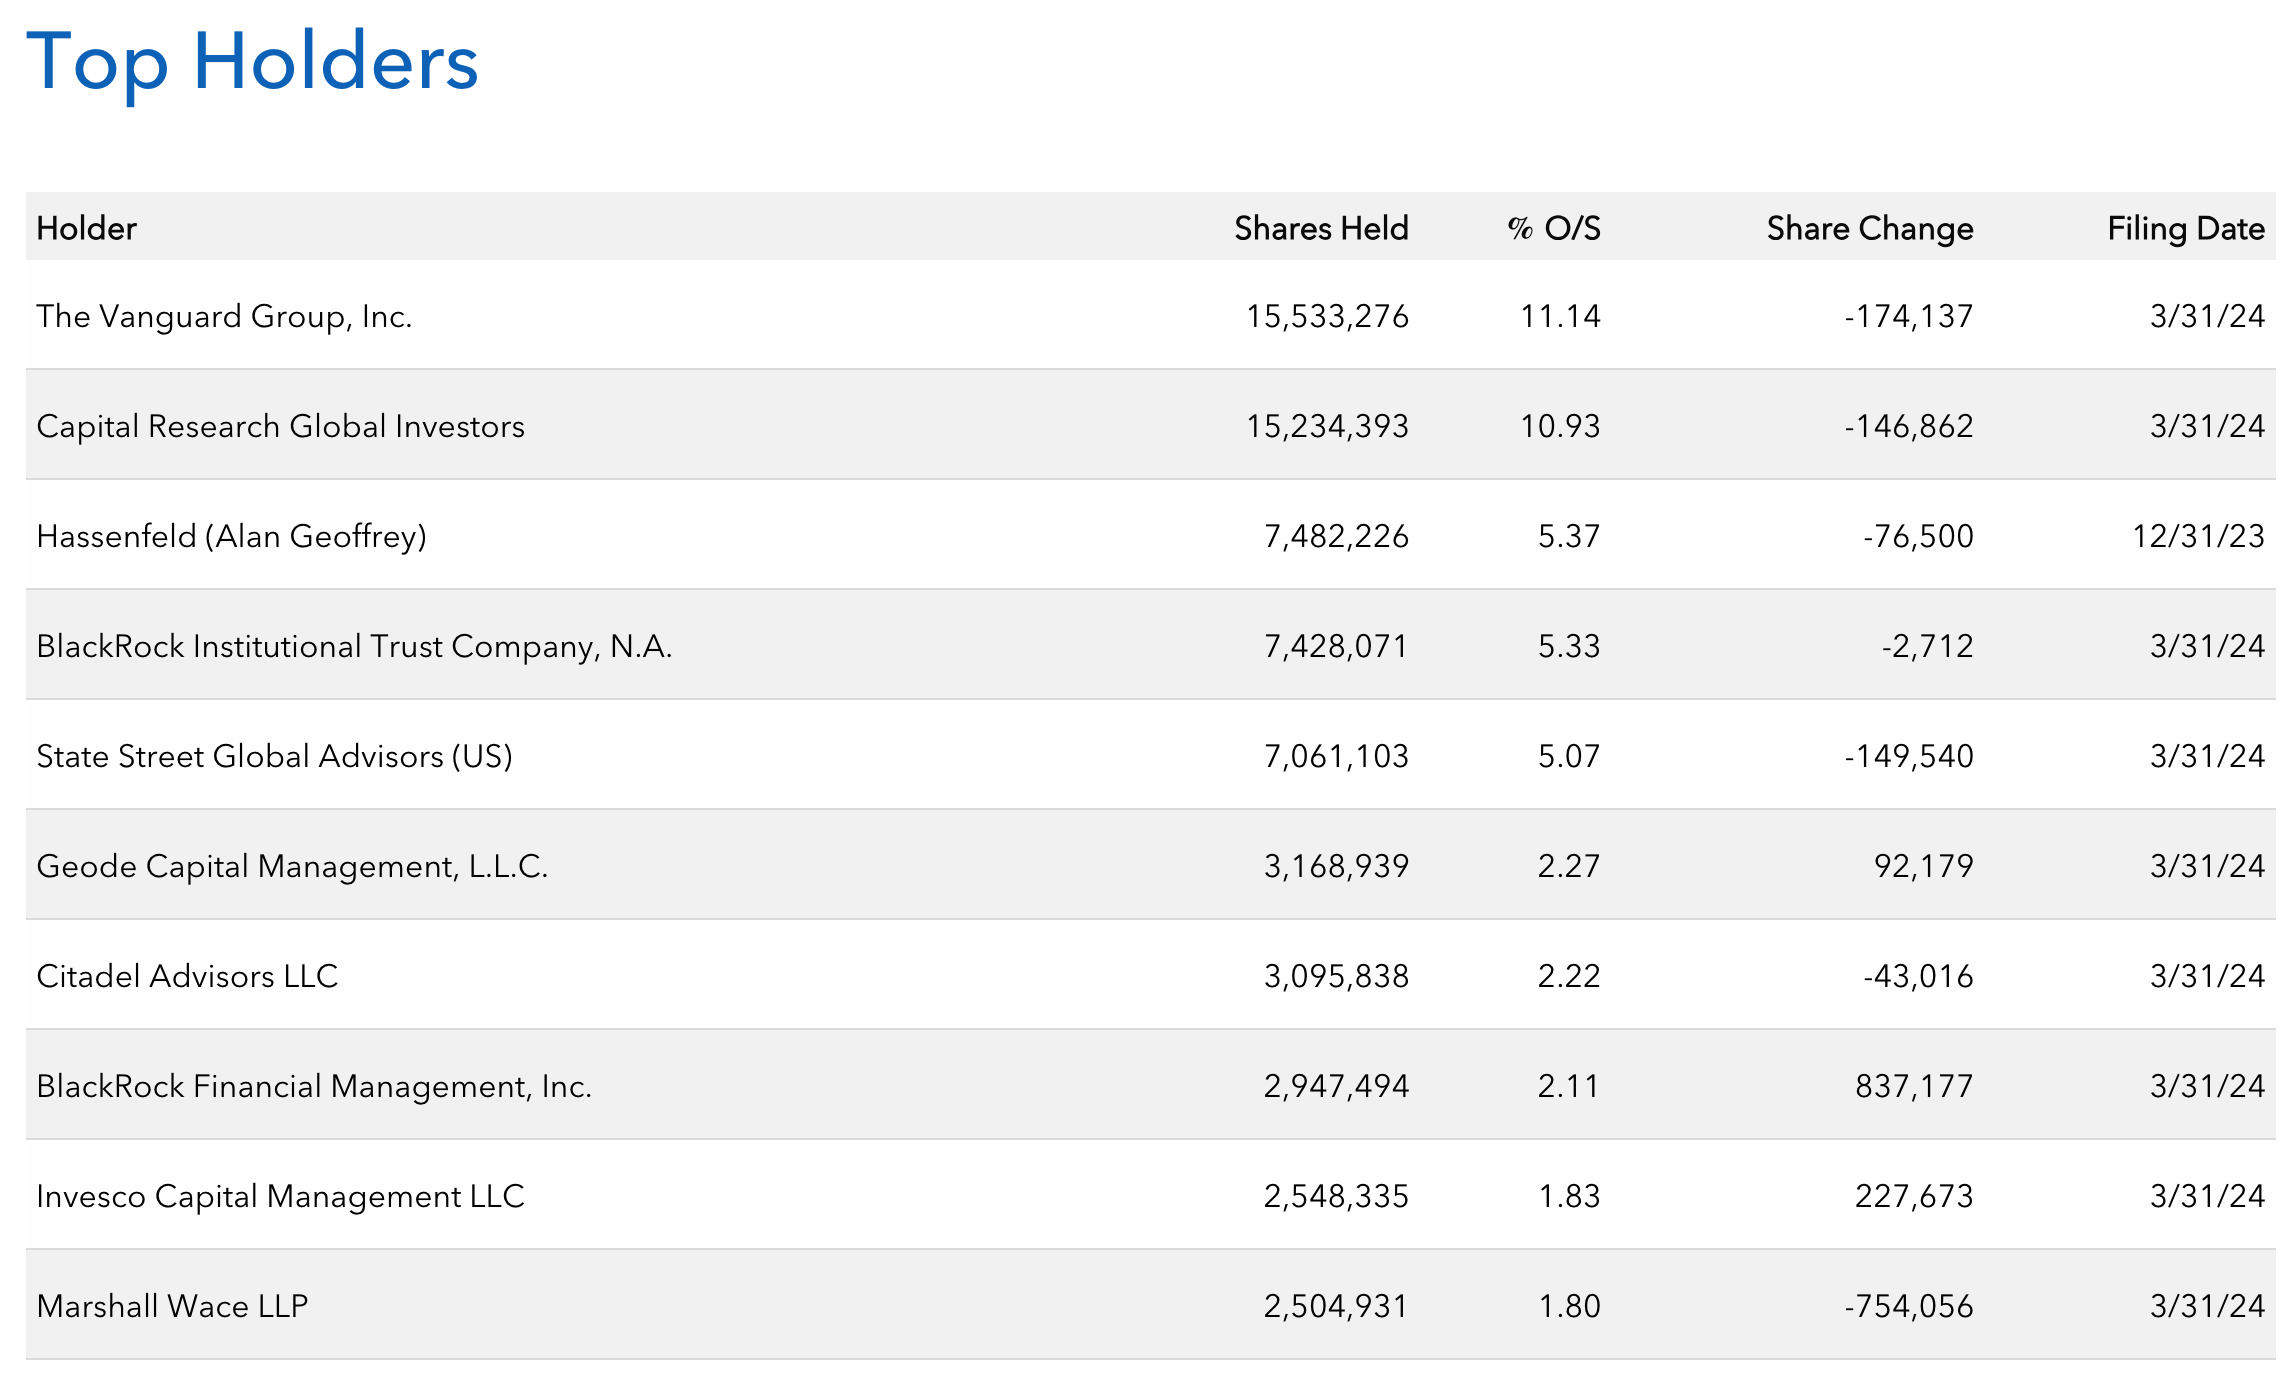Click the 12/31/23 filing date

(2198, 536)
